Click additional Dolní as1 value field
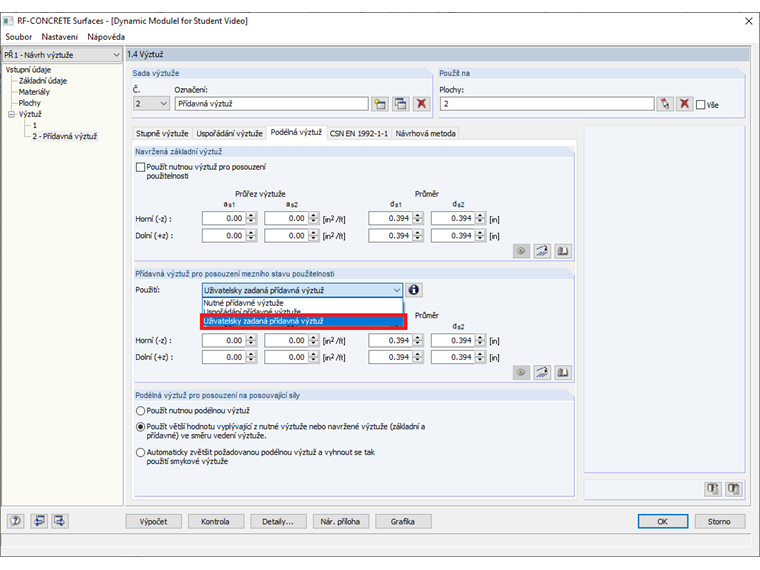 pyautogui.click(x=224, y=358)
